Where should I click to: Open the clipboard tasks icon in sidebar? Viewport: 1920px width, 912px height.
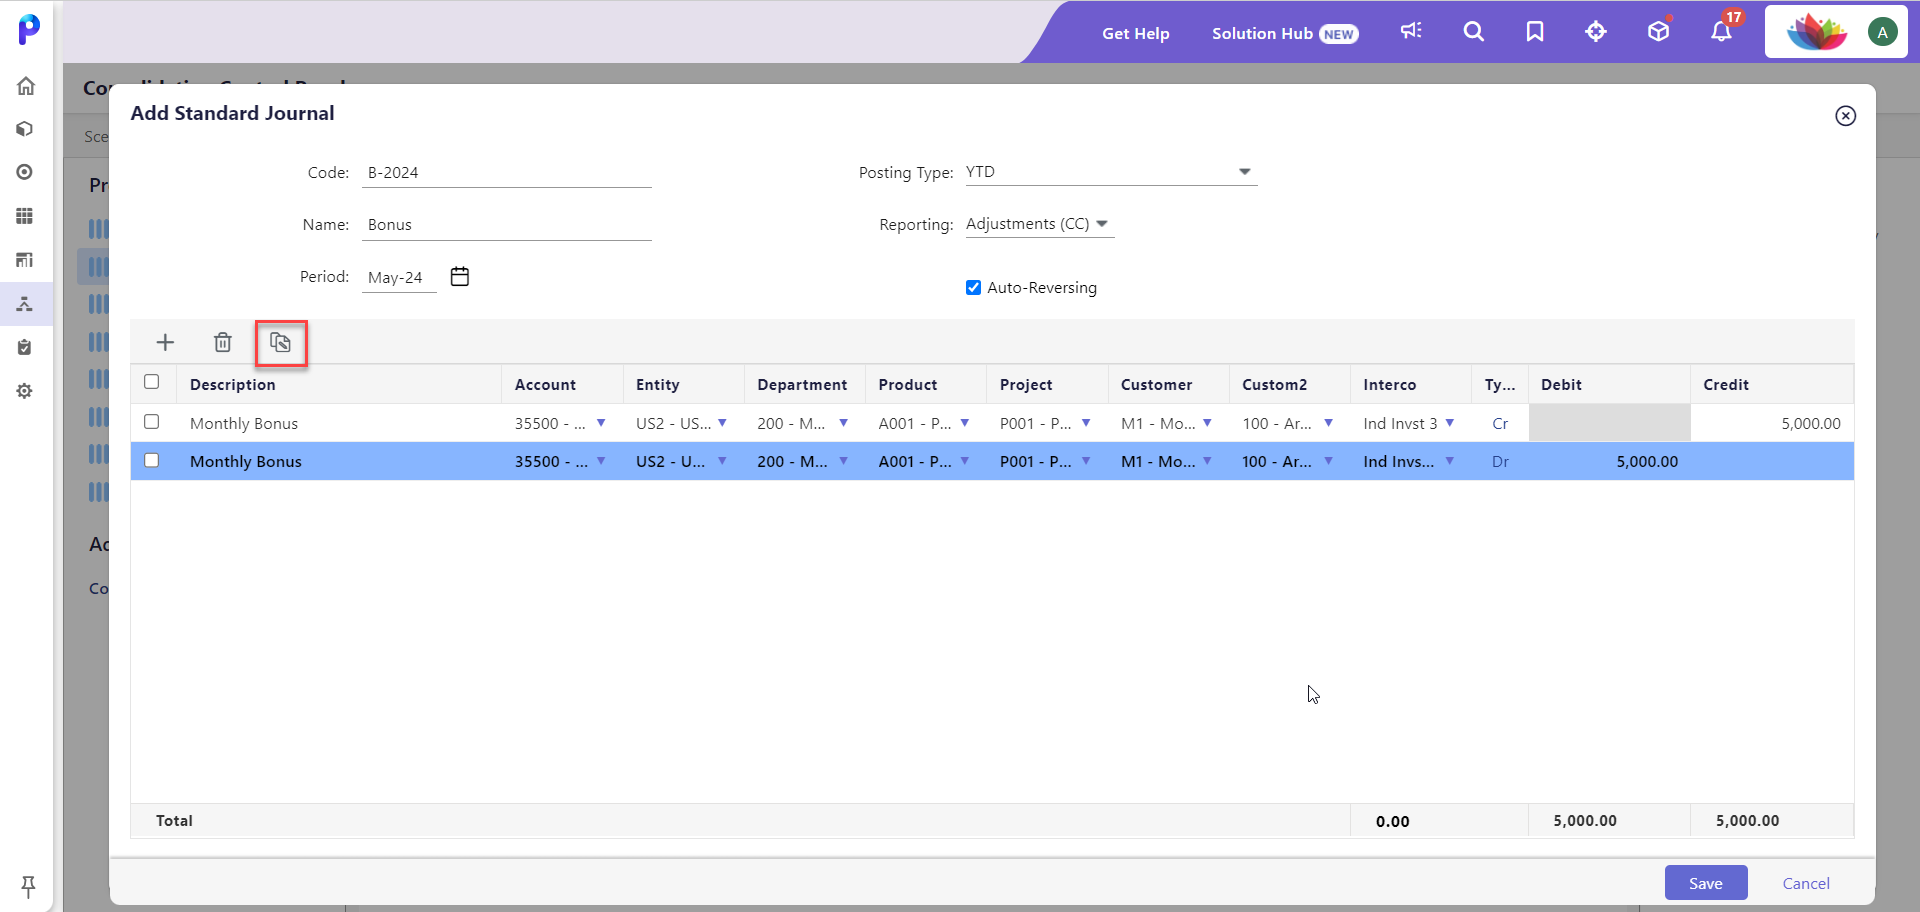(26, 347)
